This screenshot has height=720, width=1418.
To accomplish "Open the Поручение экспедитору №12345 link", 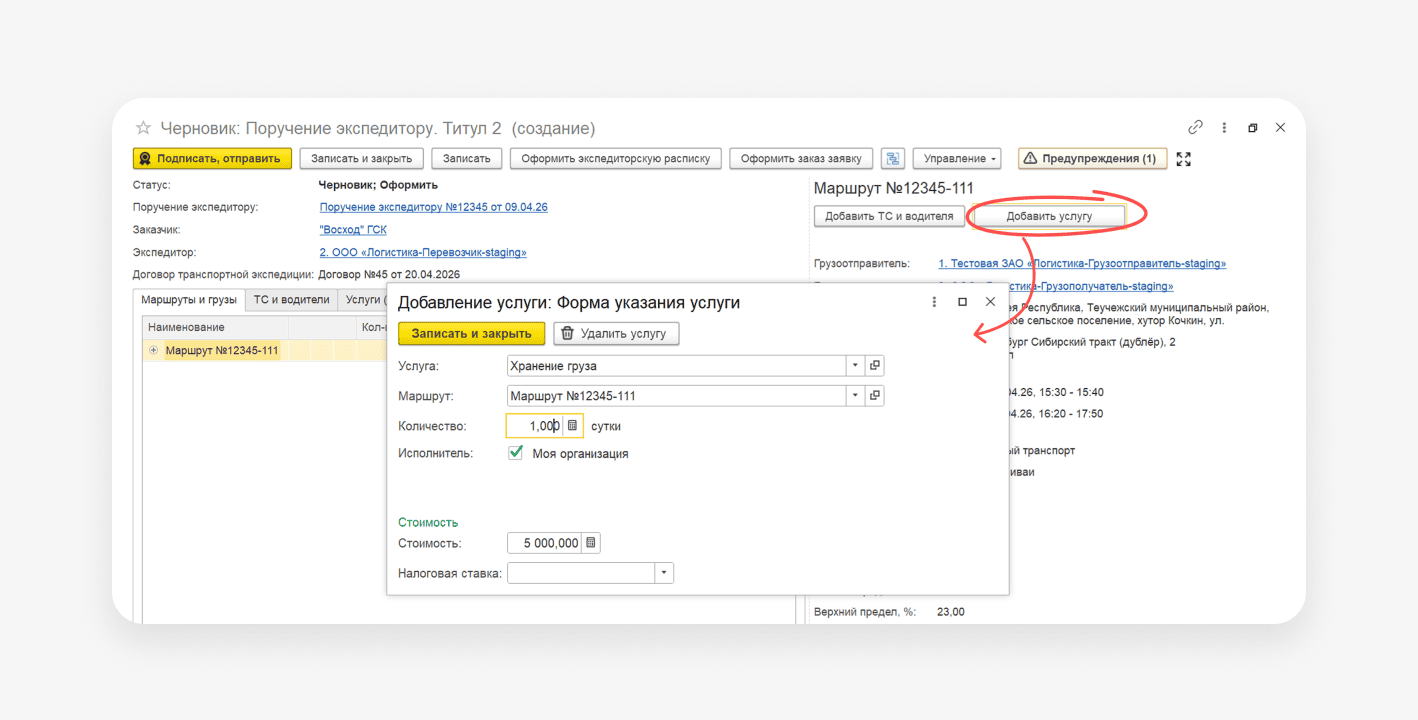I will point(434,207).
